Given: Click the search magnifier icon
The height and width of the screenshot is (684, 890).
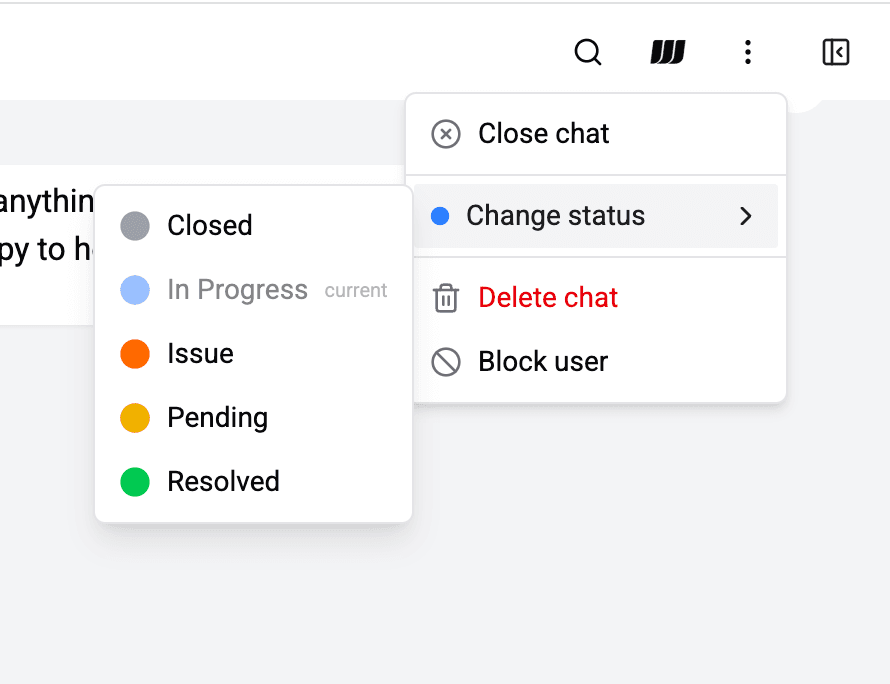Looking at the screenshot, I should (588, 52).
